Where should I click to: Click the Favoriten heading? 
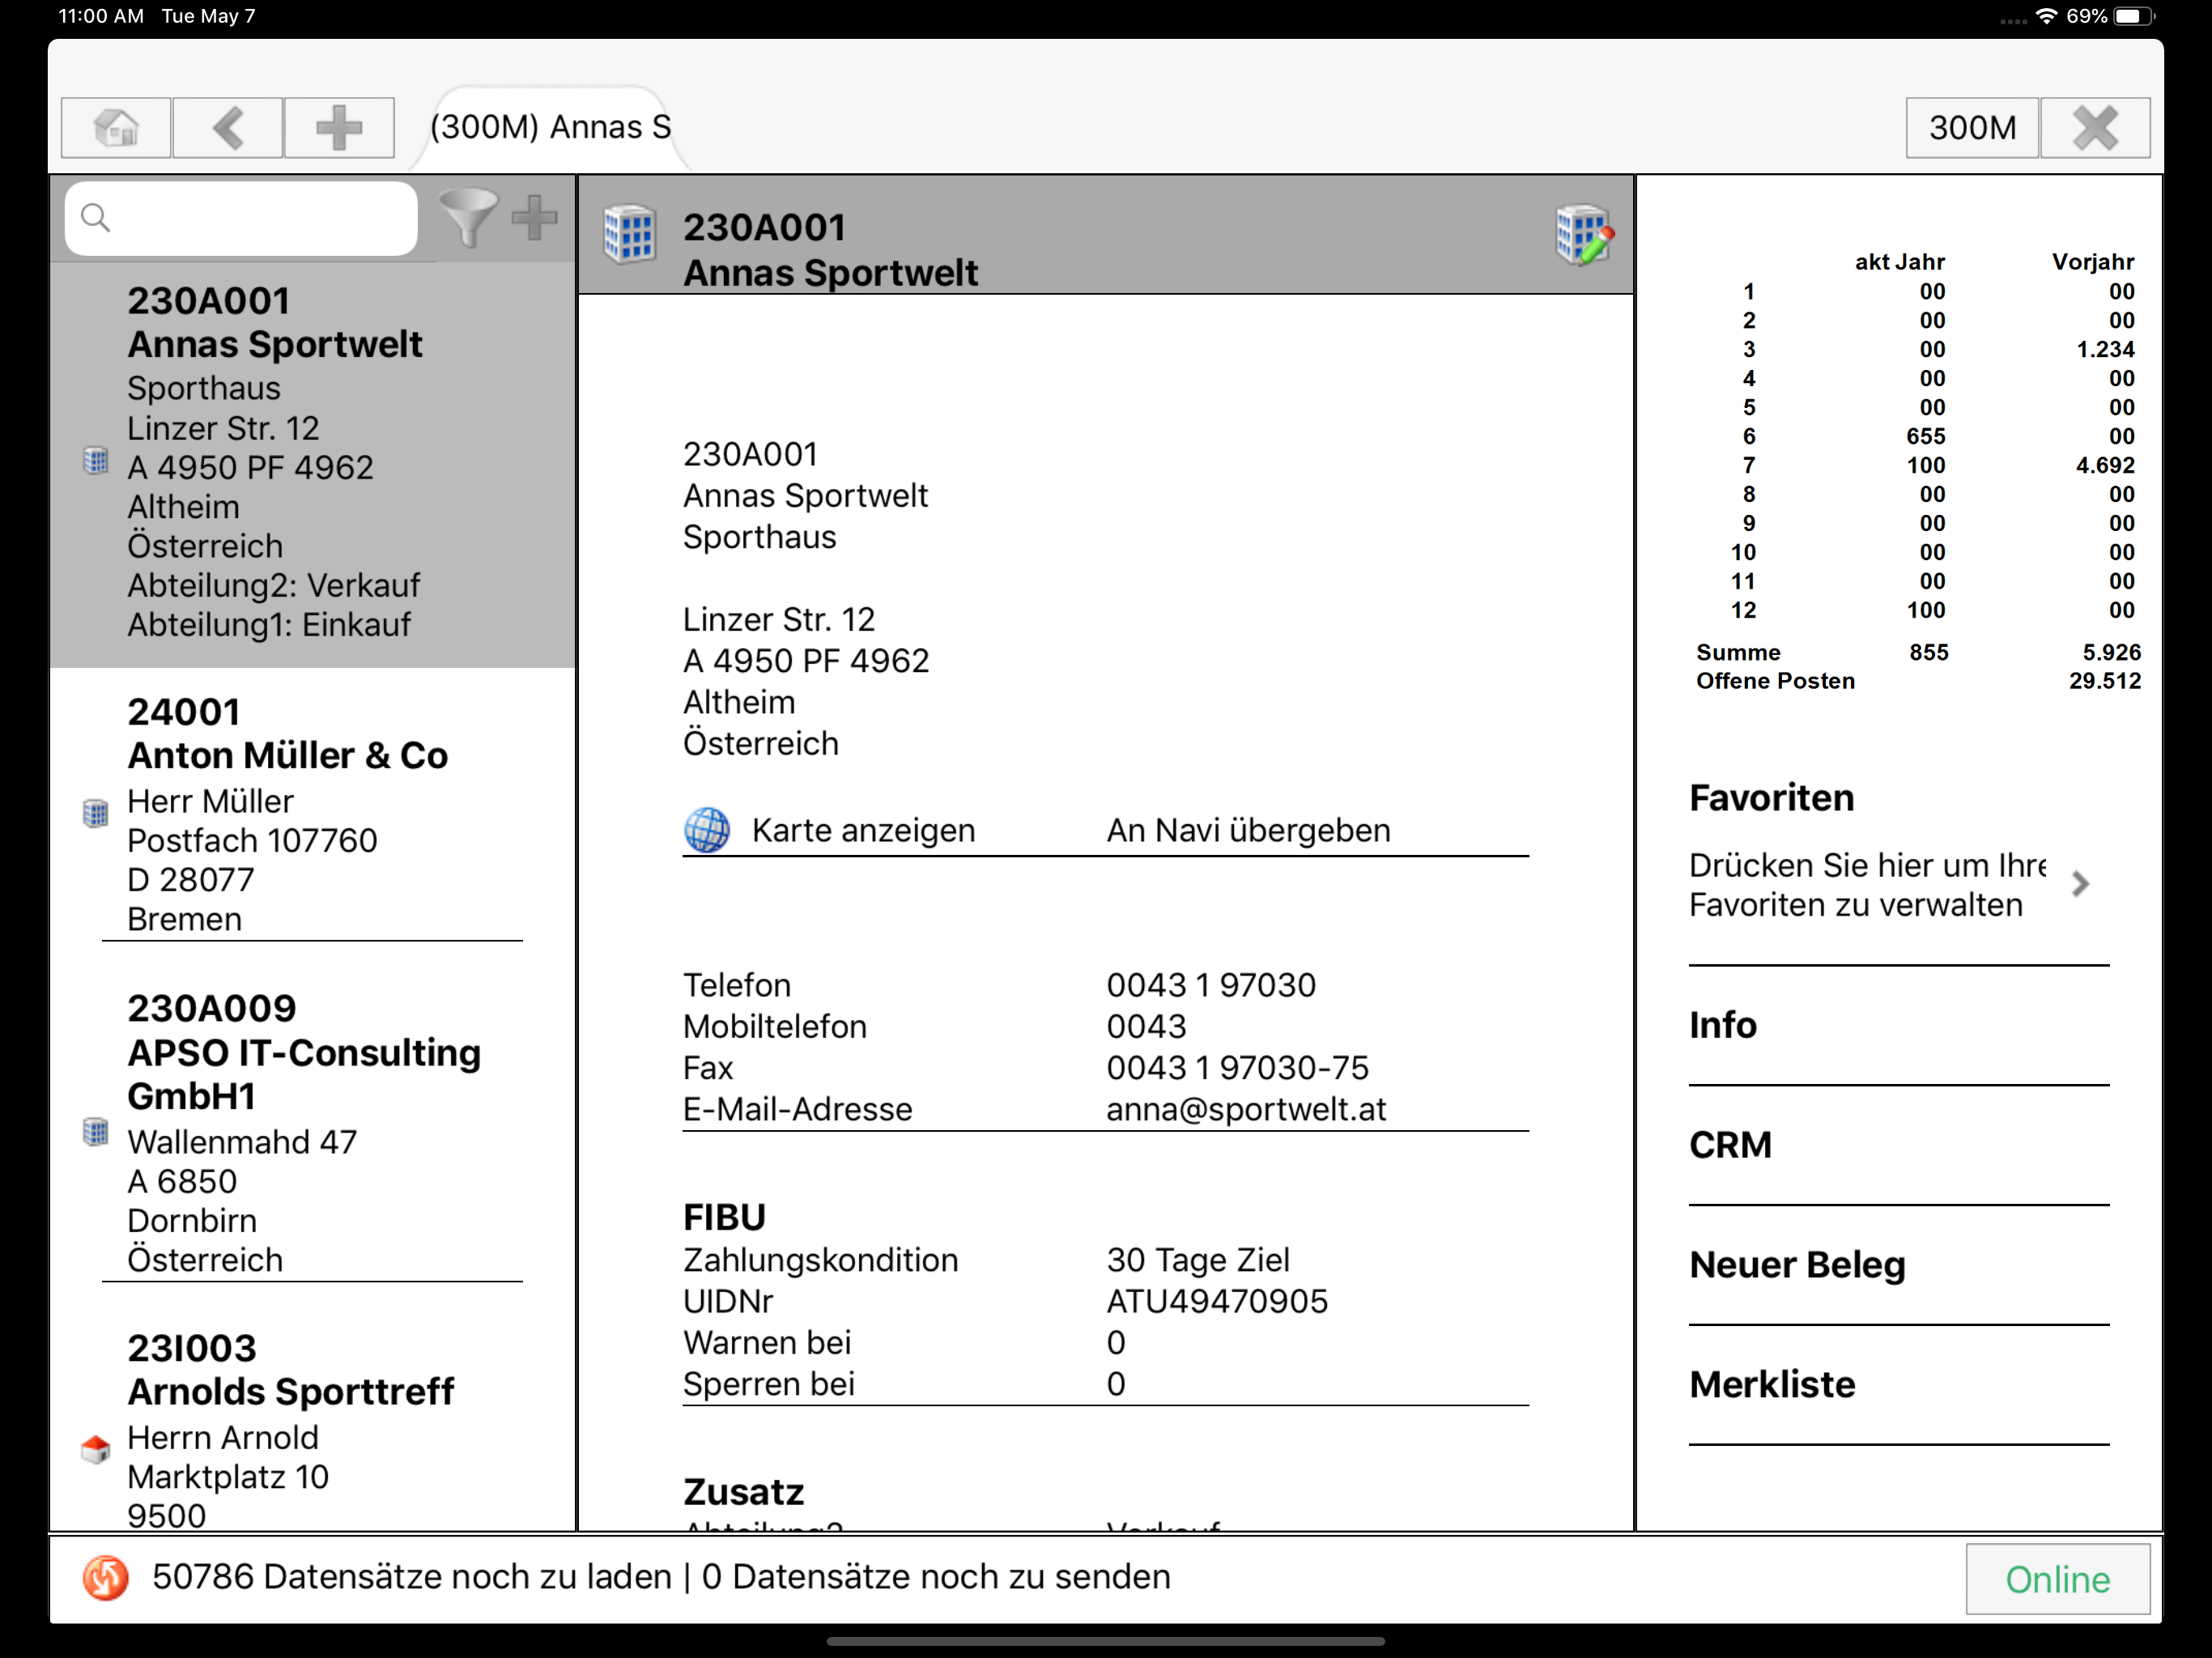pyautogui.click(x=1771, y=798)
